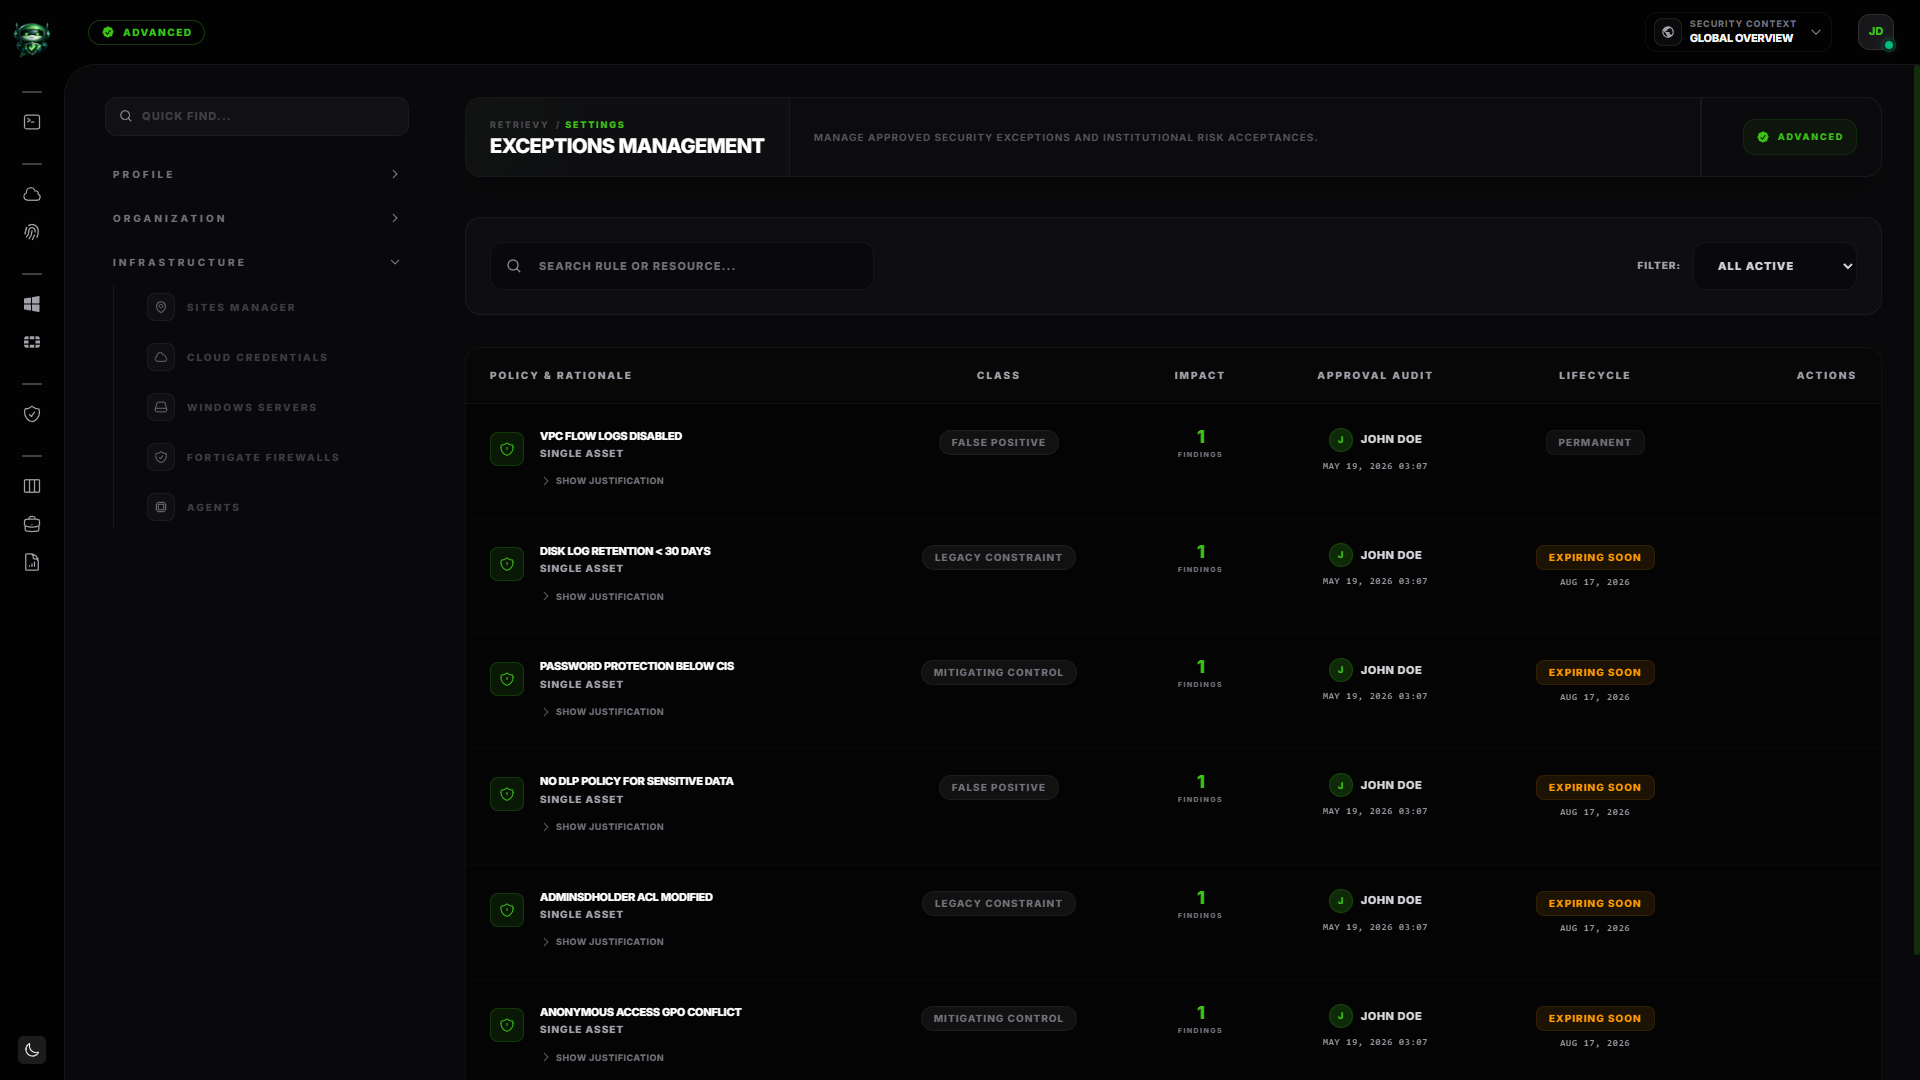Viewport: 1920px width, 1080px height.
Task: Click False Positive class for VPC Flow Logs
Action: [998, 442]
